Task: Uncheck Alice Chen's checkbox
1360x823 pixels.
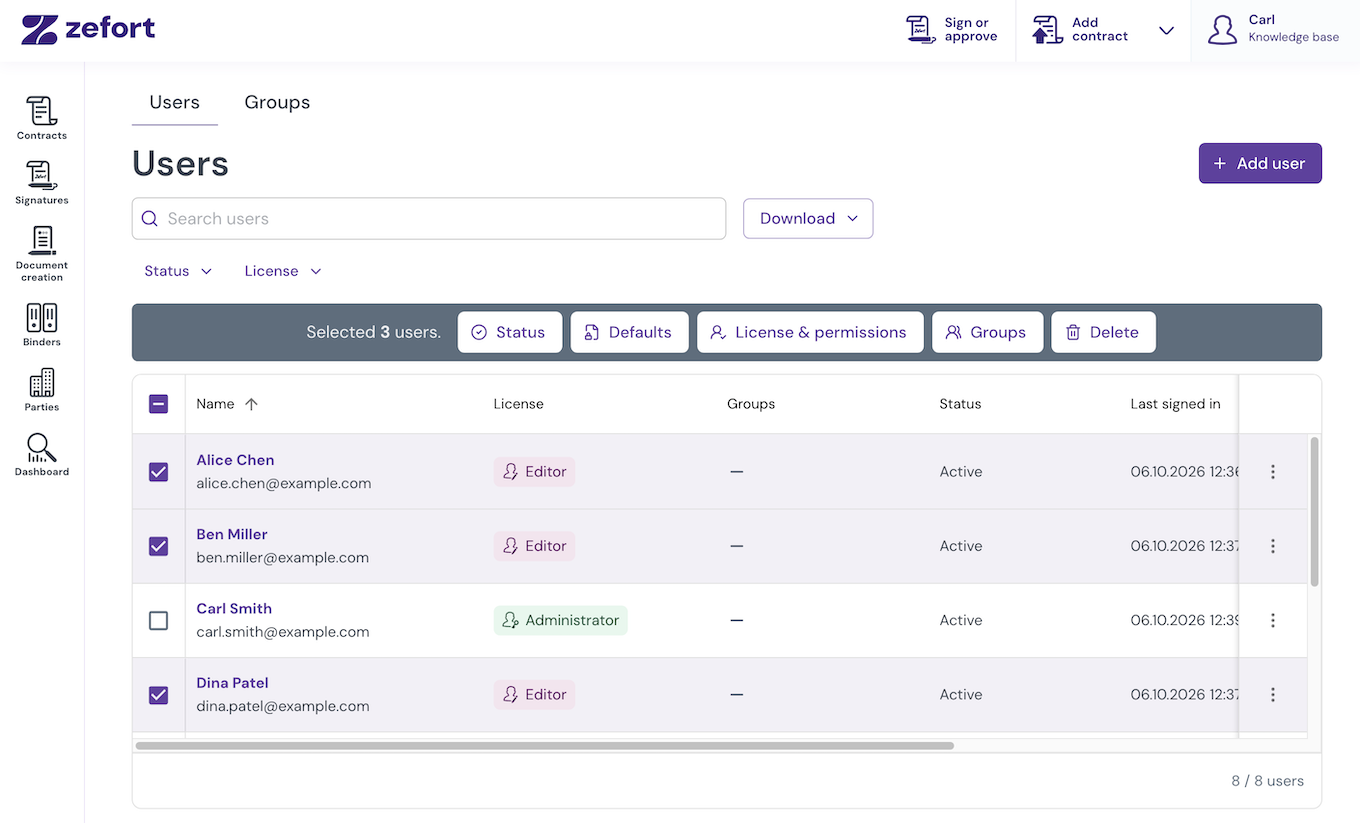Action: (158, 472)
